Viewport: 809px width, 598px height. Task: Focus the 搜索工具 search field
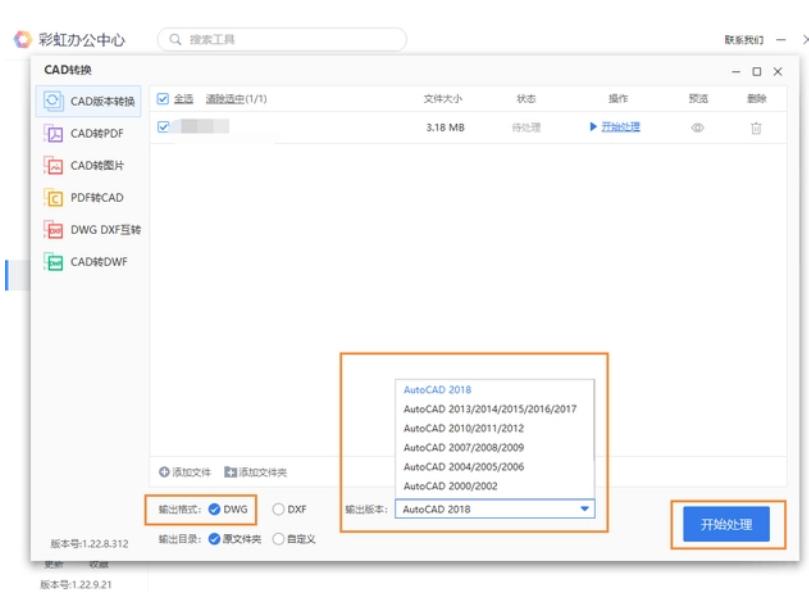coord(282,39)
